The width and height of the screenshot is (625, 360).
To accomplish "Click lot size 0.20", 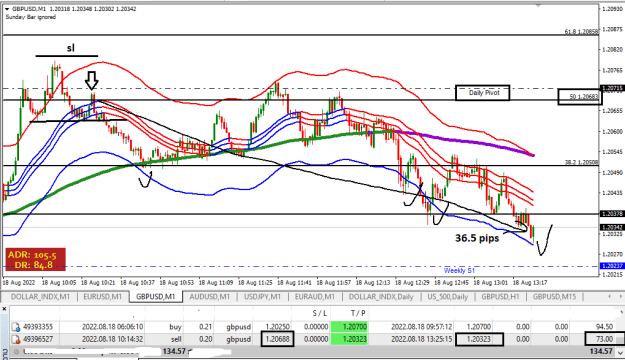I will (205, 339).
